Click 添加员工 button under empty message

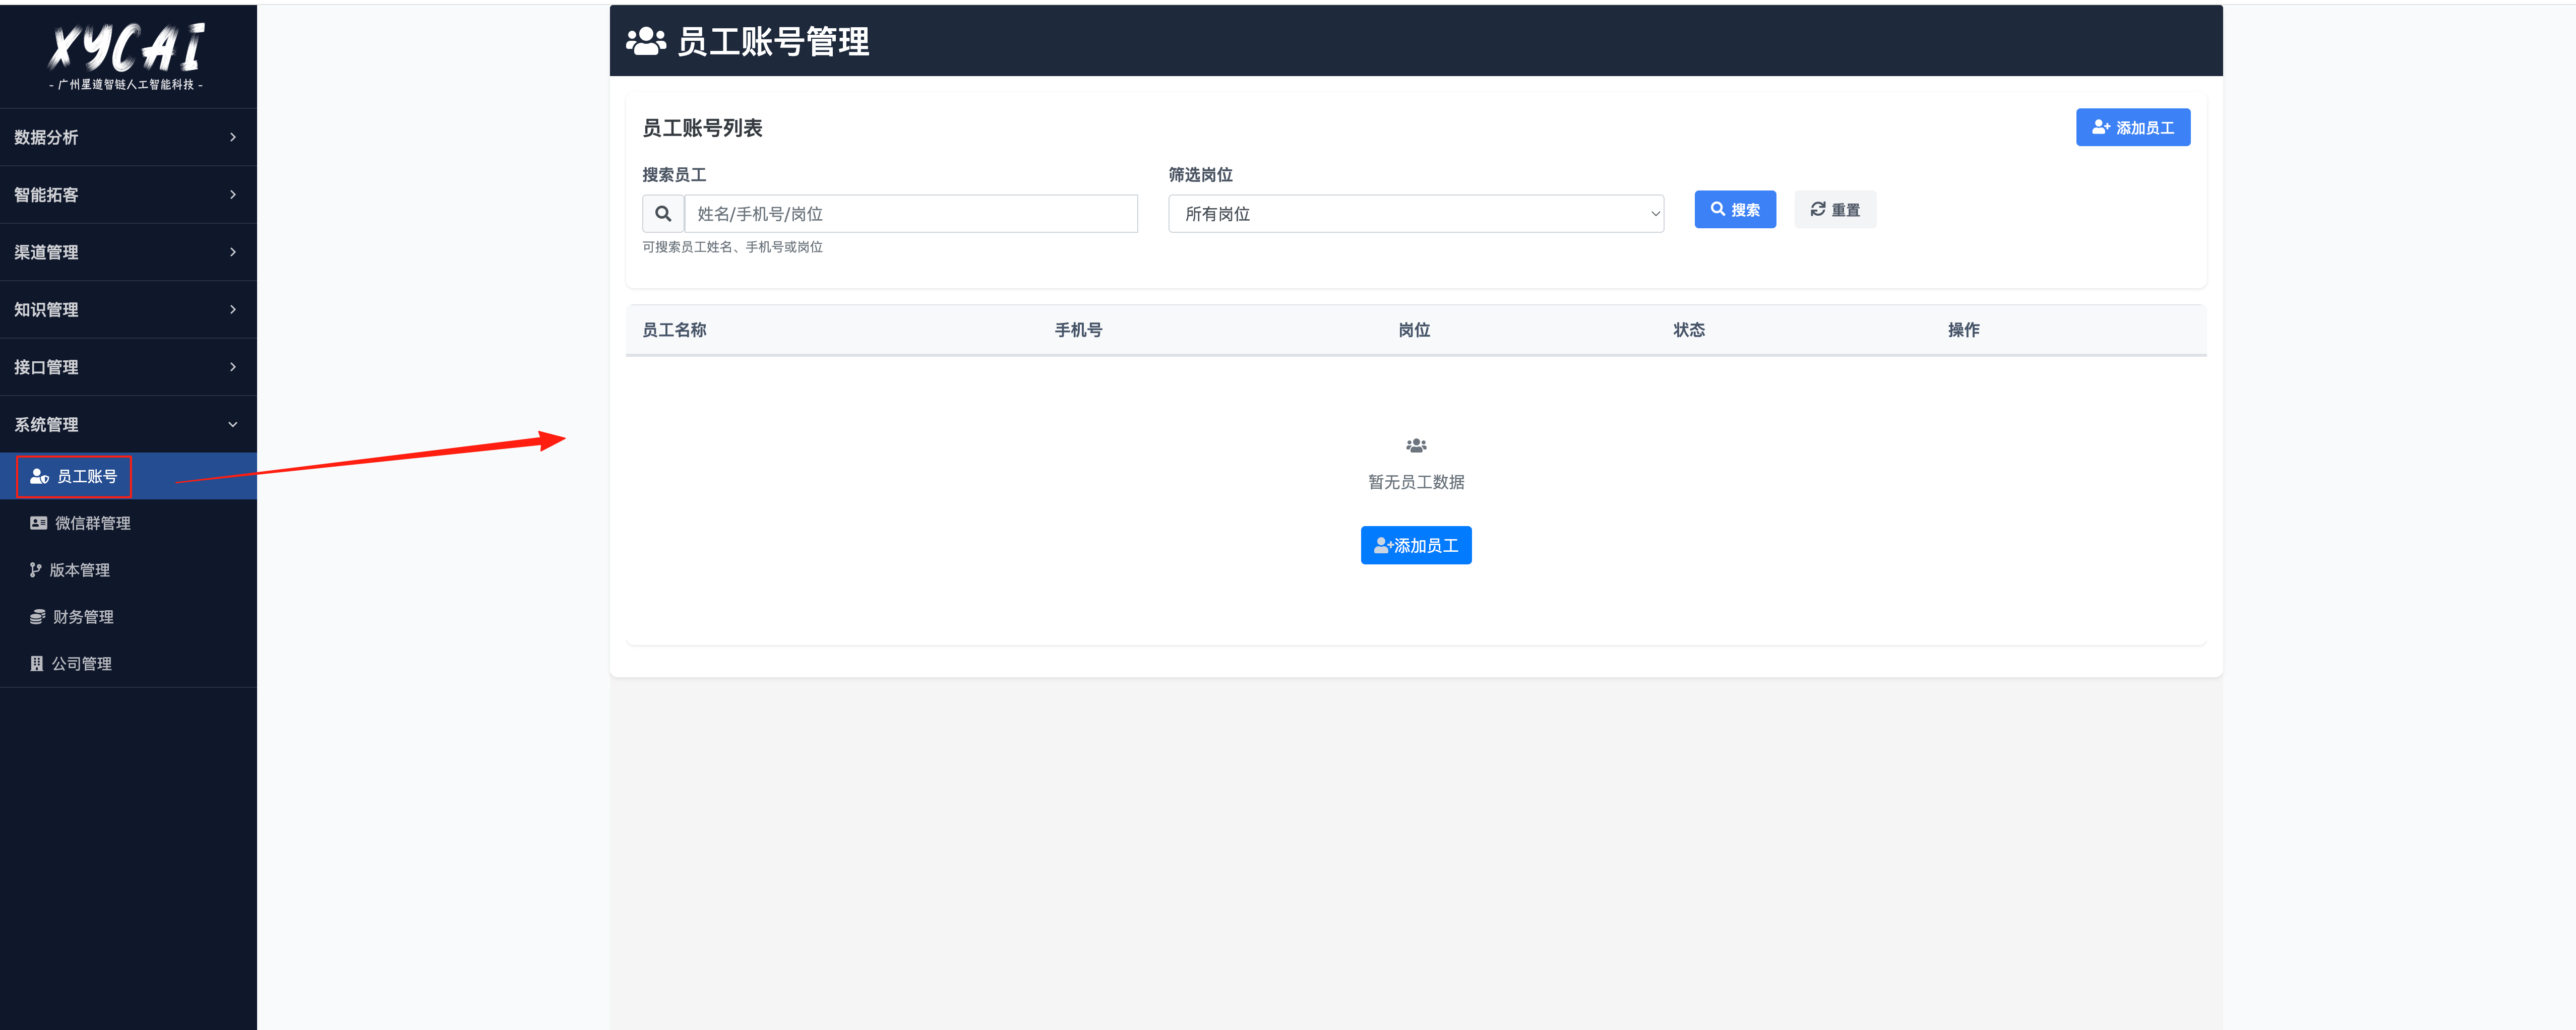point(1416,545)
